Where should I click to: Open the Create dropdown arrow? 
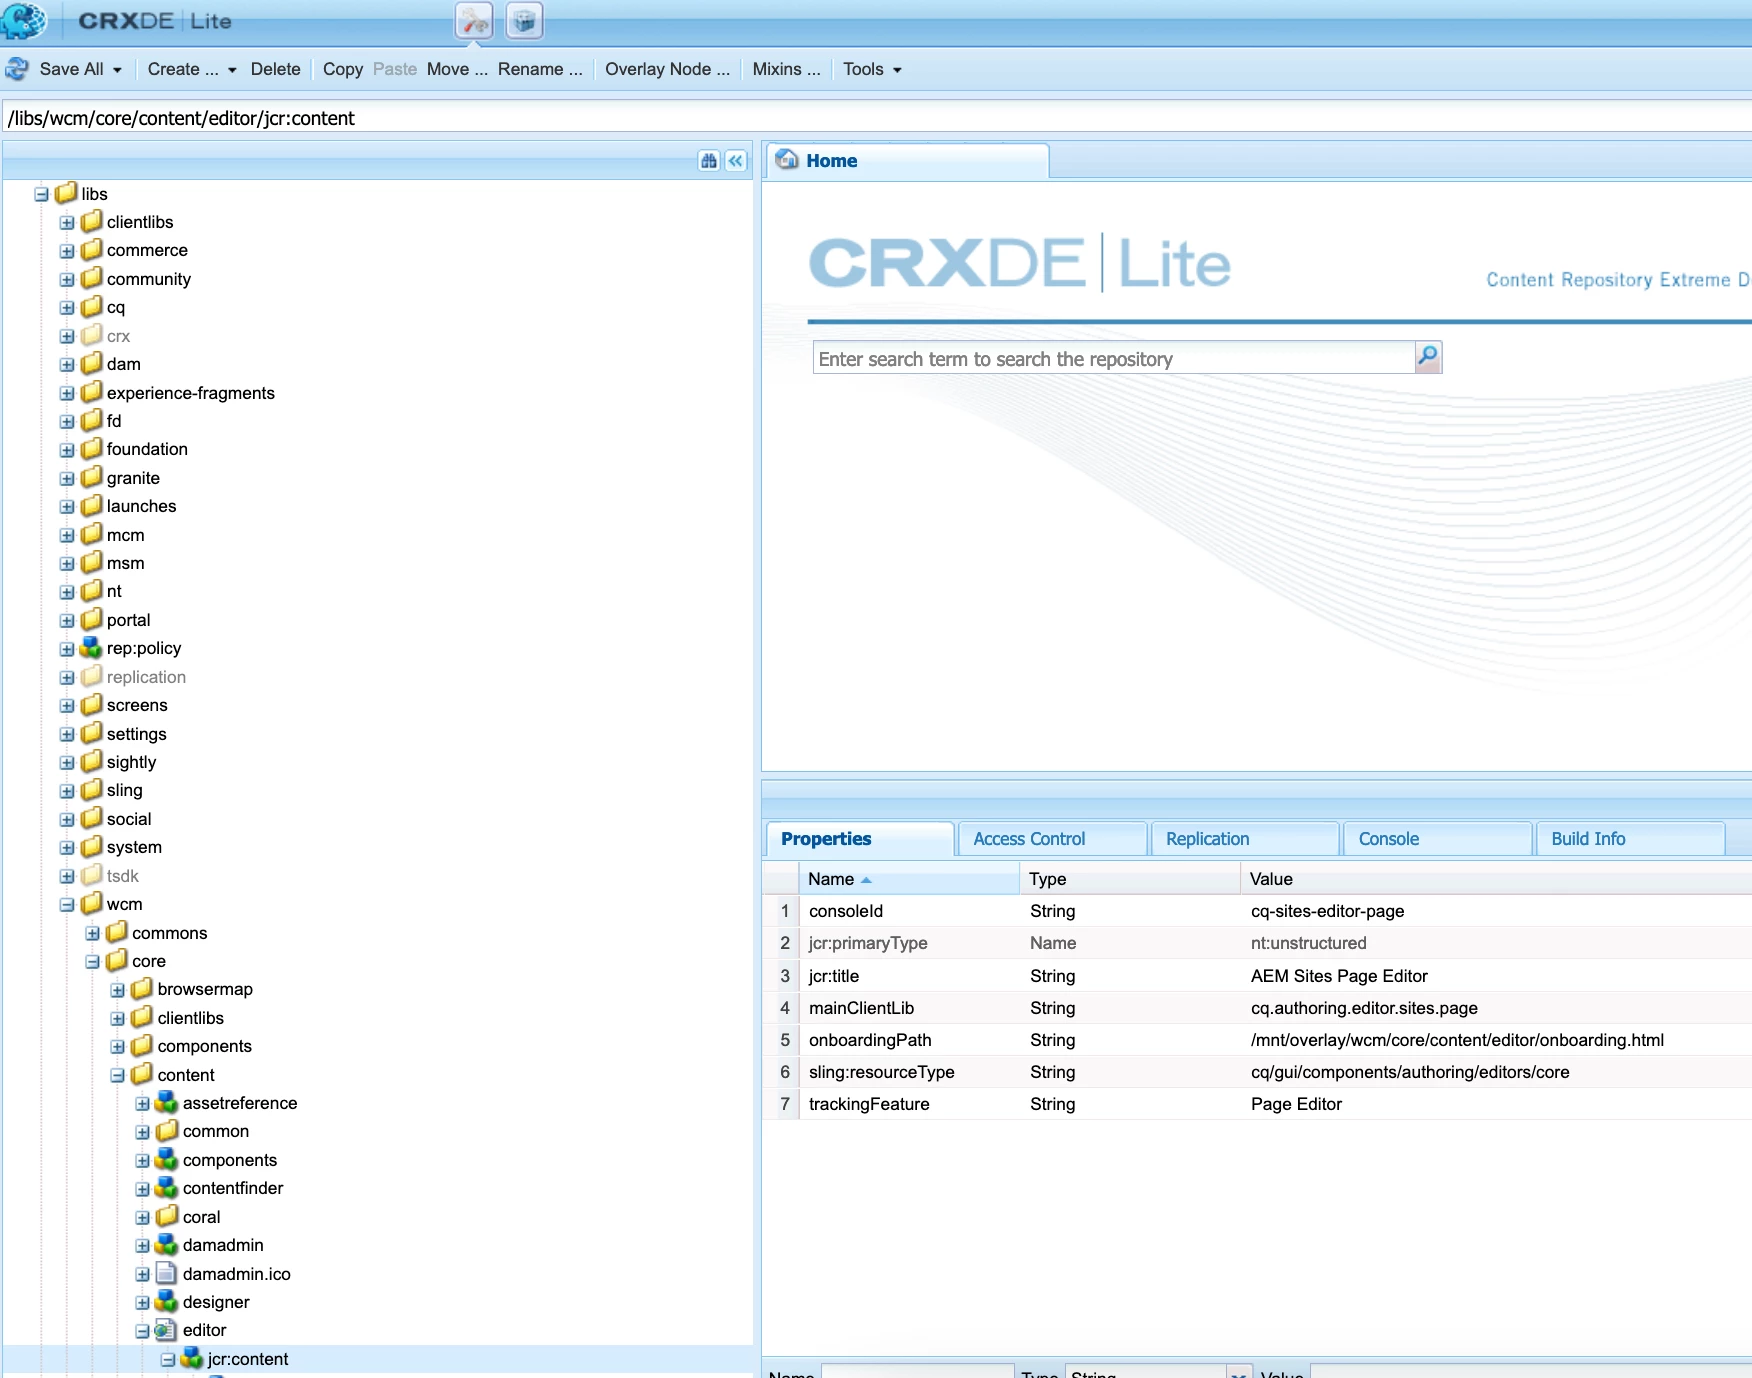click(232, 70)
